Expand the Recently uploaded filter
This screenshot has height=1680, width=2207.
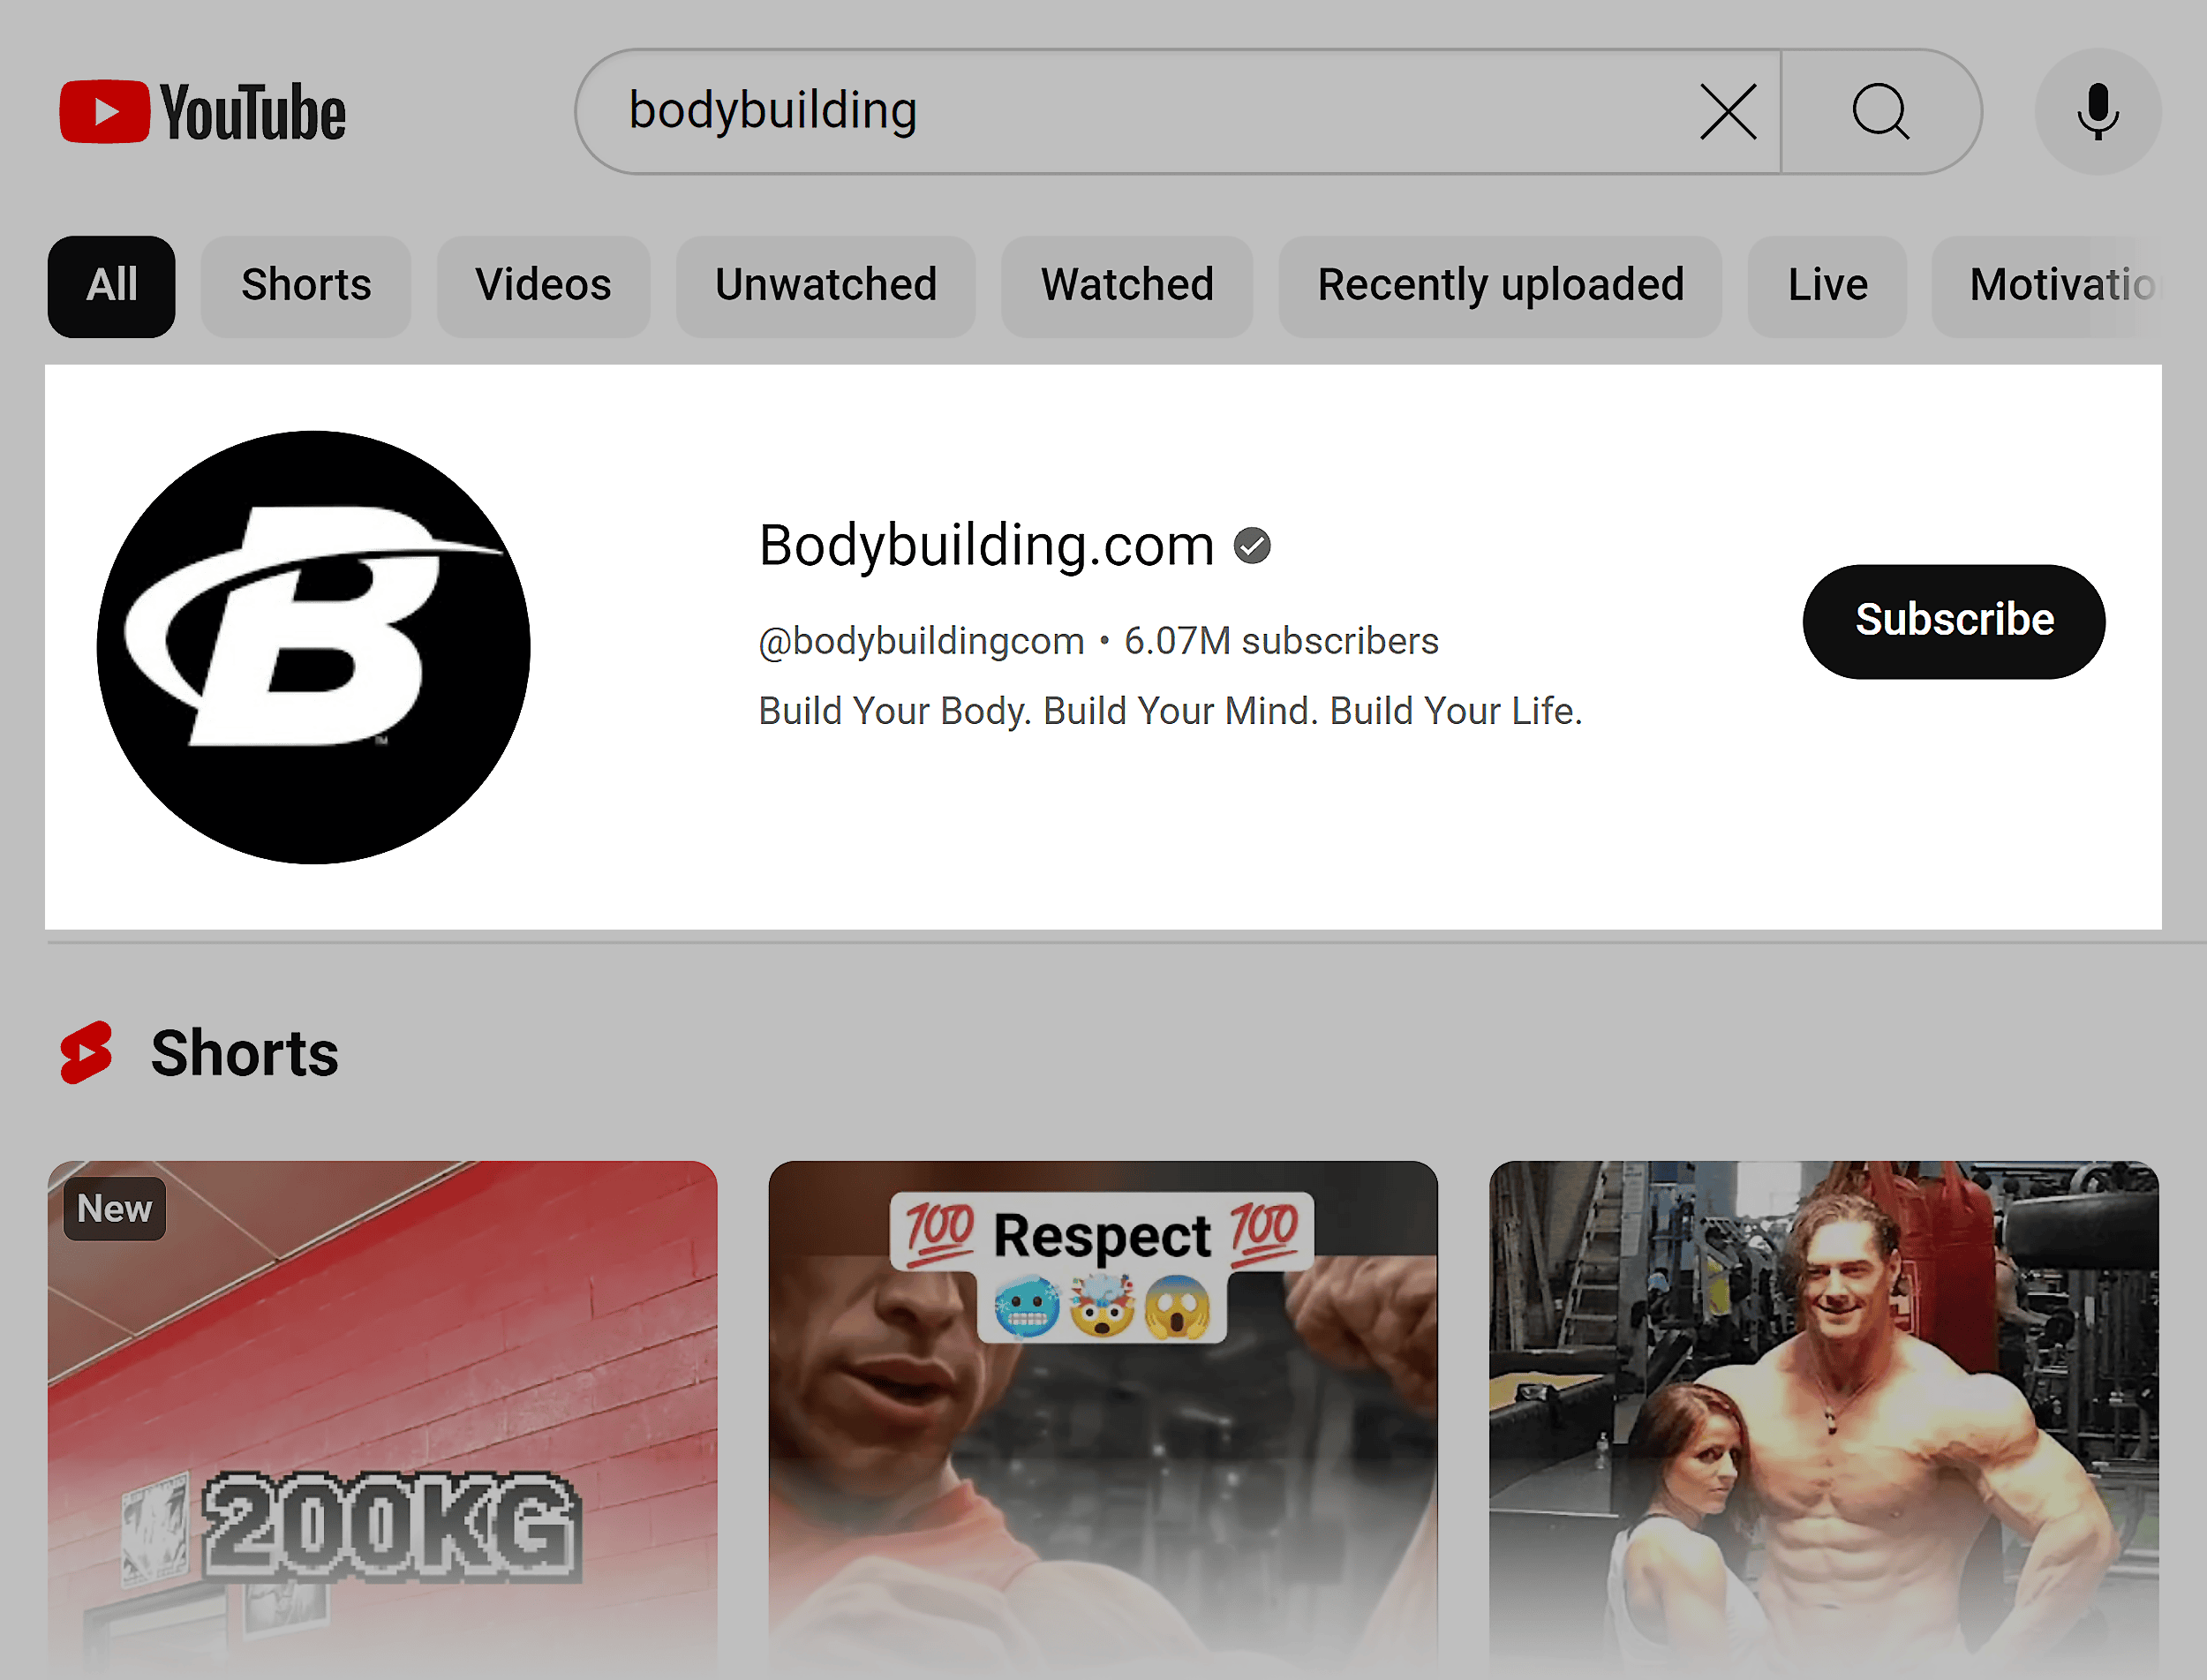coord(1500,286)
